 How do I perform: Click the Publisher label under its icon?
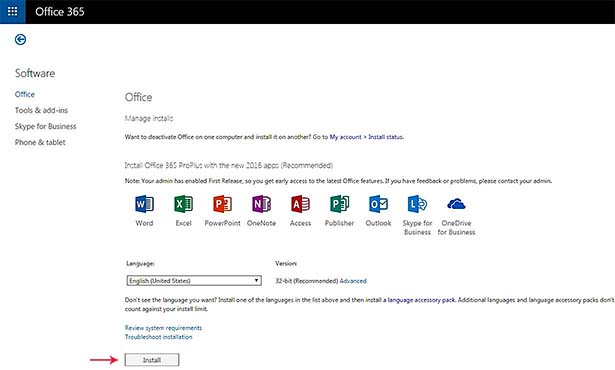(x=339, y=223)
